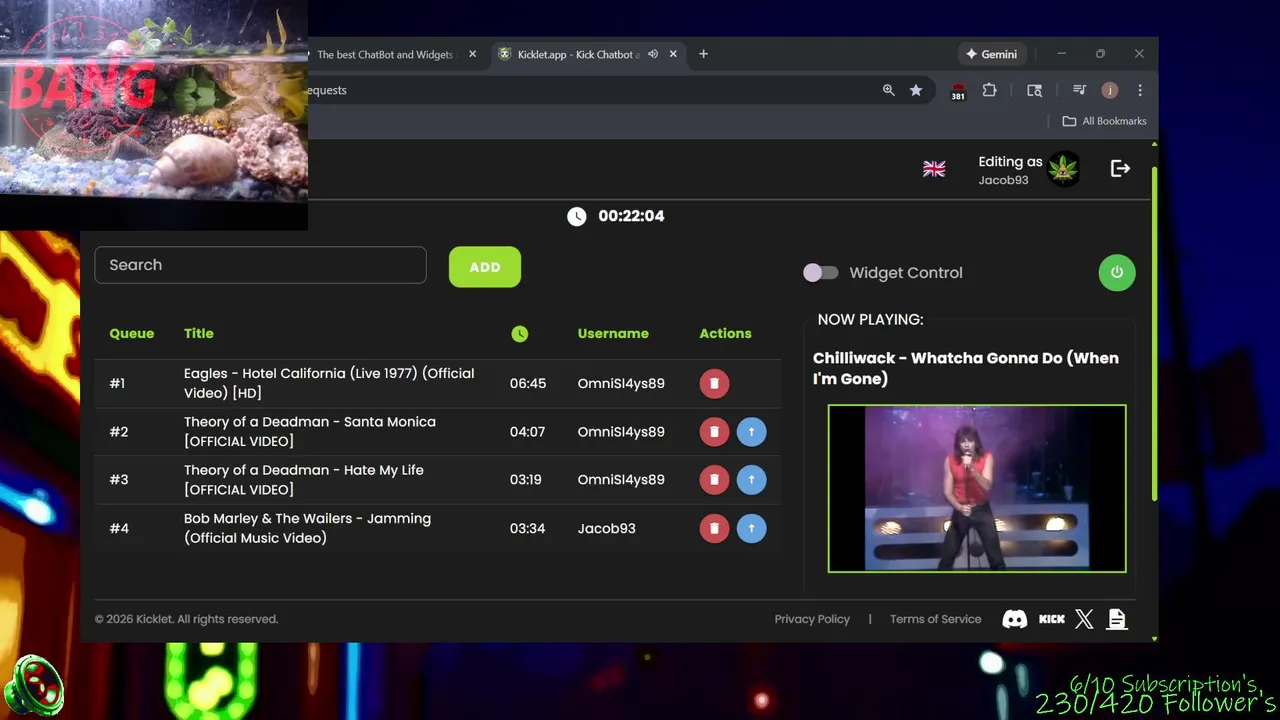Open the documentation page icon
Image resolution: width=1280 pixels, height=720 pixels.
point(1117,619)
